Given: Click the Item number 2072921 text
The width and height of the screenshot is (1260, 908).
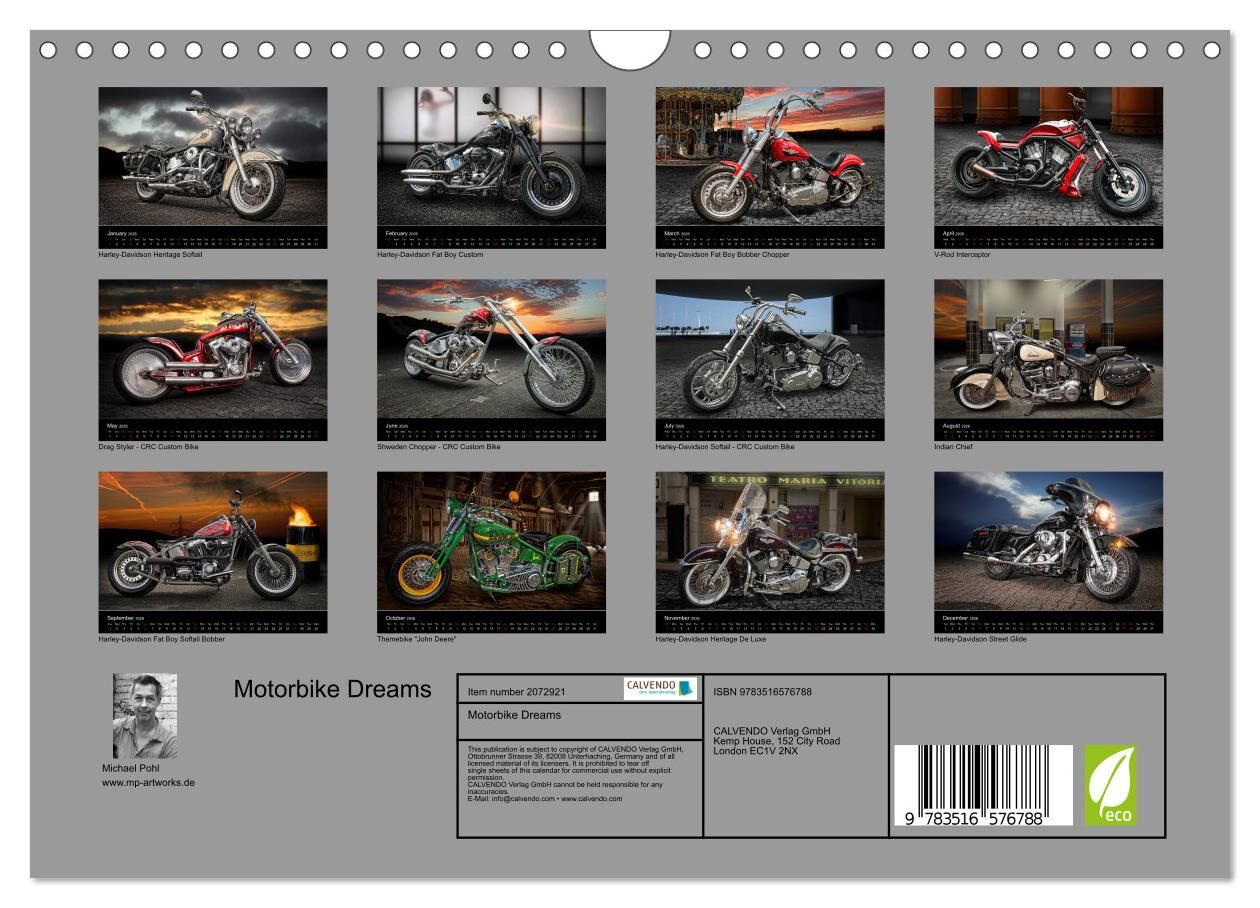Looking at the screenshot, I should pos(516,691).
